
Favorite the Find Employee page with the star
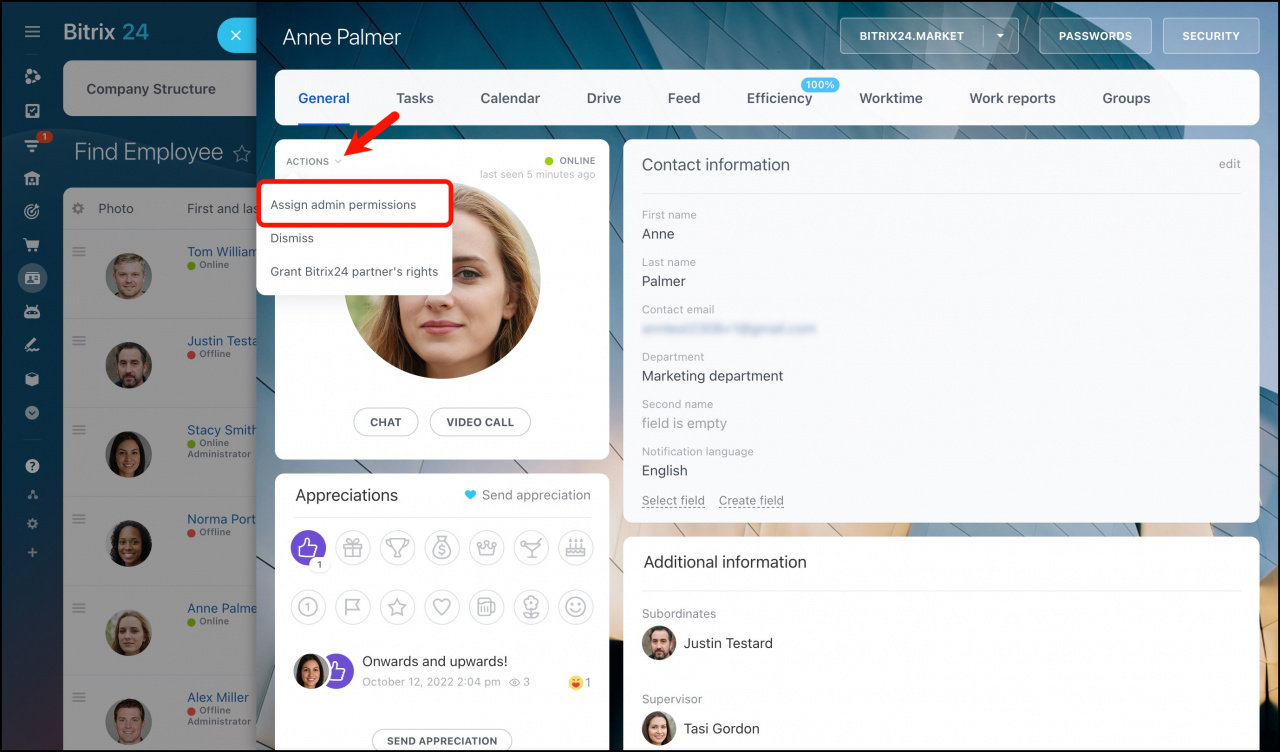point(241,153)
